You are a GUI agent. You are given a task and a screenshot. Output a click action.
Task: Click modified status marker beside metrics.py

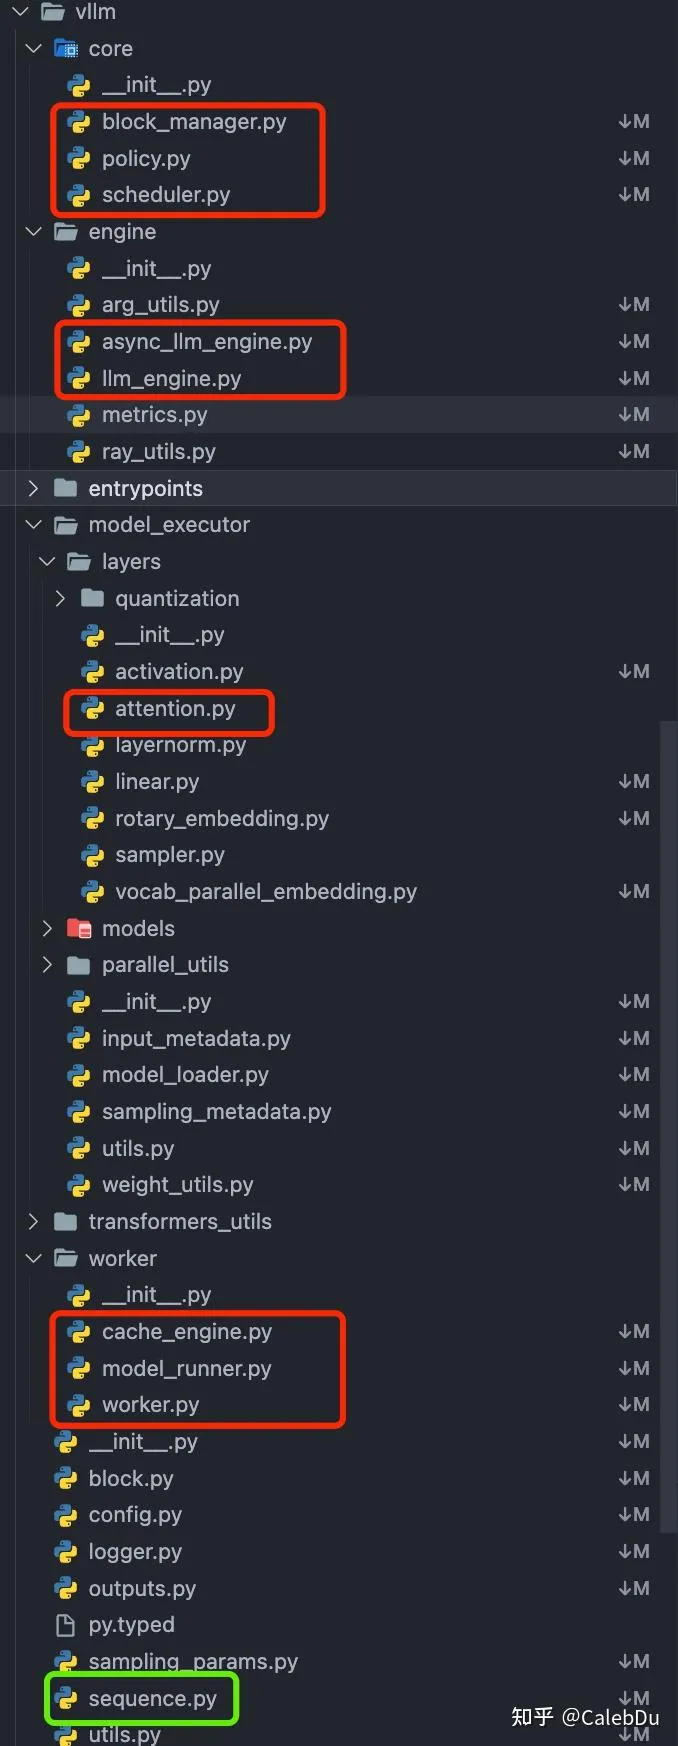[634, 415]
